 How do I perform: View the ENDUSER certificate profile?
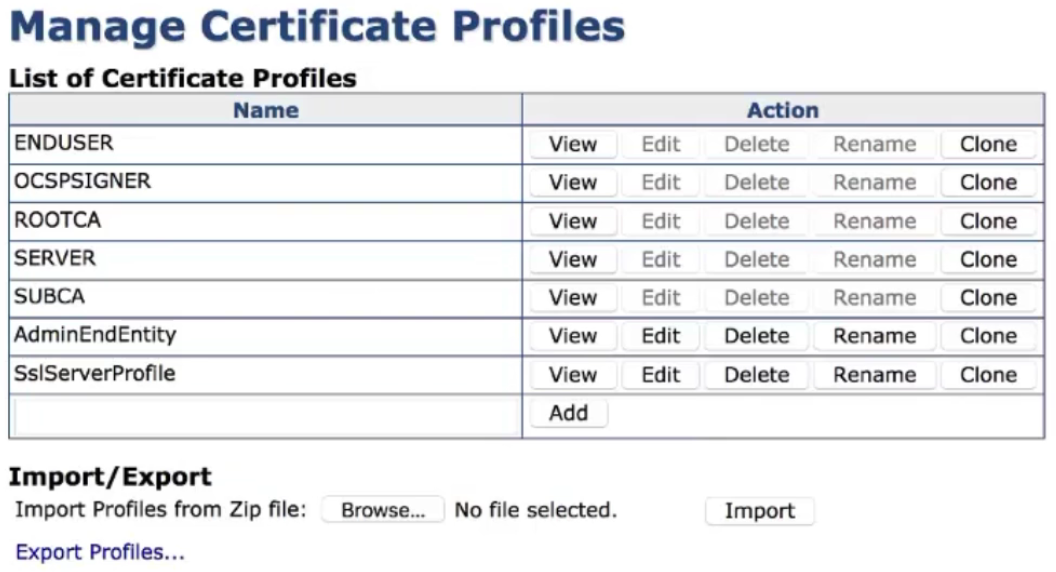tap(573, 144)
